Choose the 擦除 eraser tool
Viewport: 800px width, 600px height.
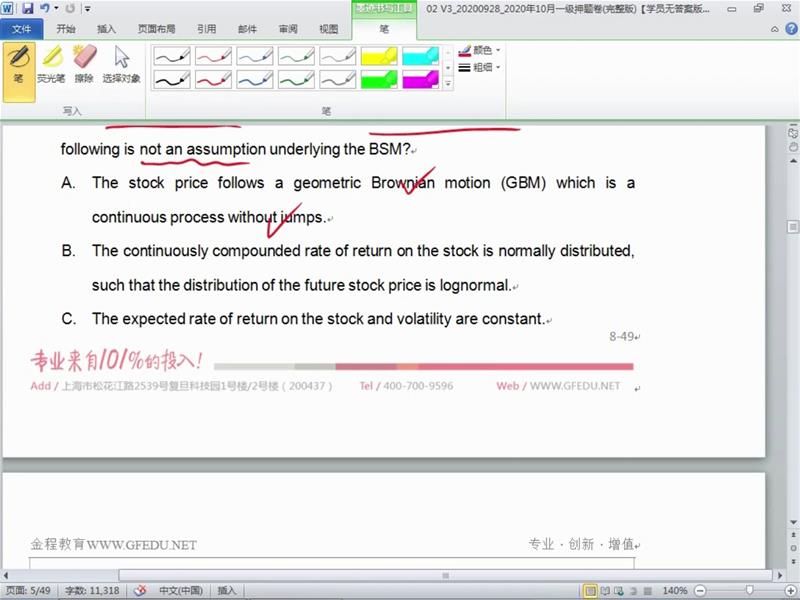tap(84, 64)
